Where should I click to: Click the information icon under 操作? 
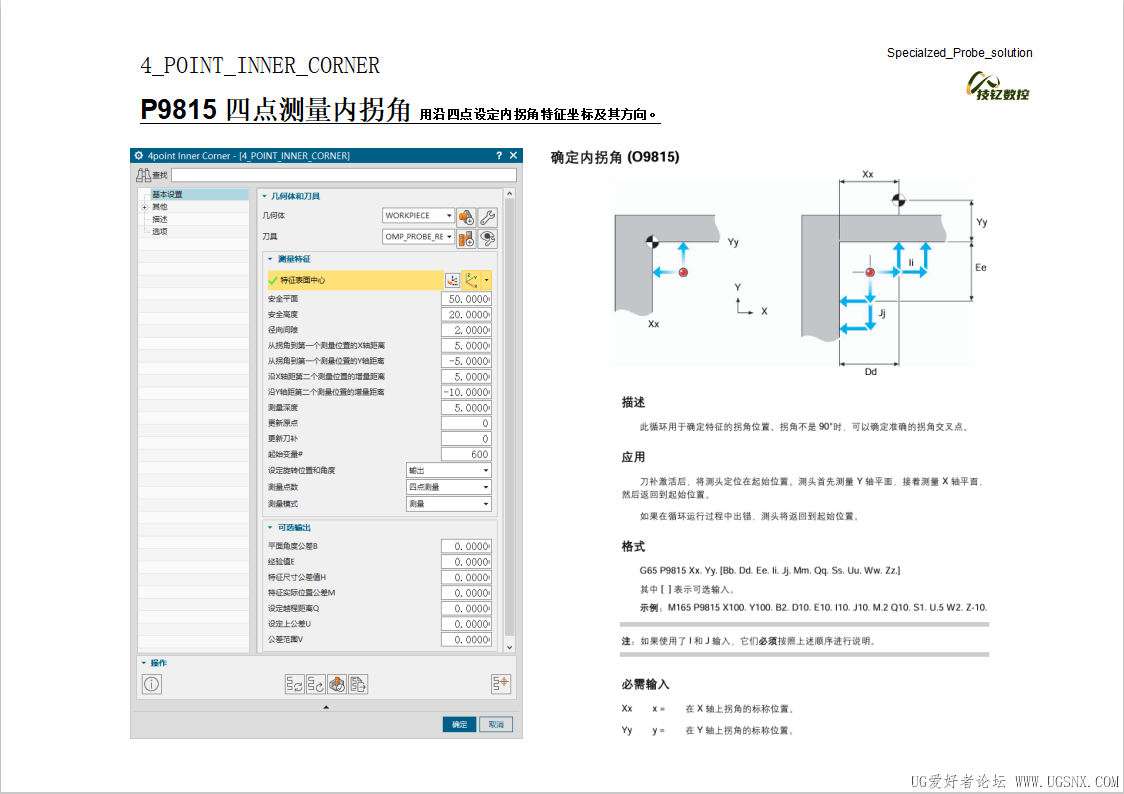click(x=151, y=684)
